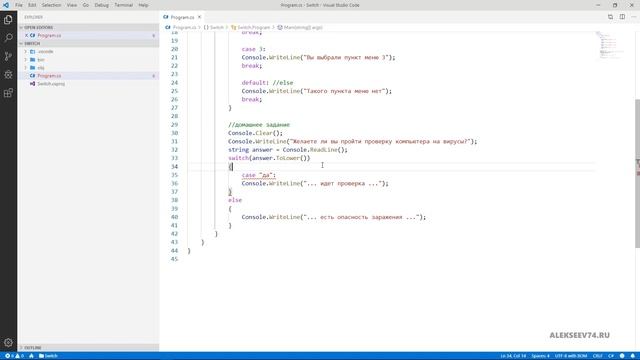Switch to the Program.cs editor tab

click(182, 17)
